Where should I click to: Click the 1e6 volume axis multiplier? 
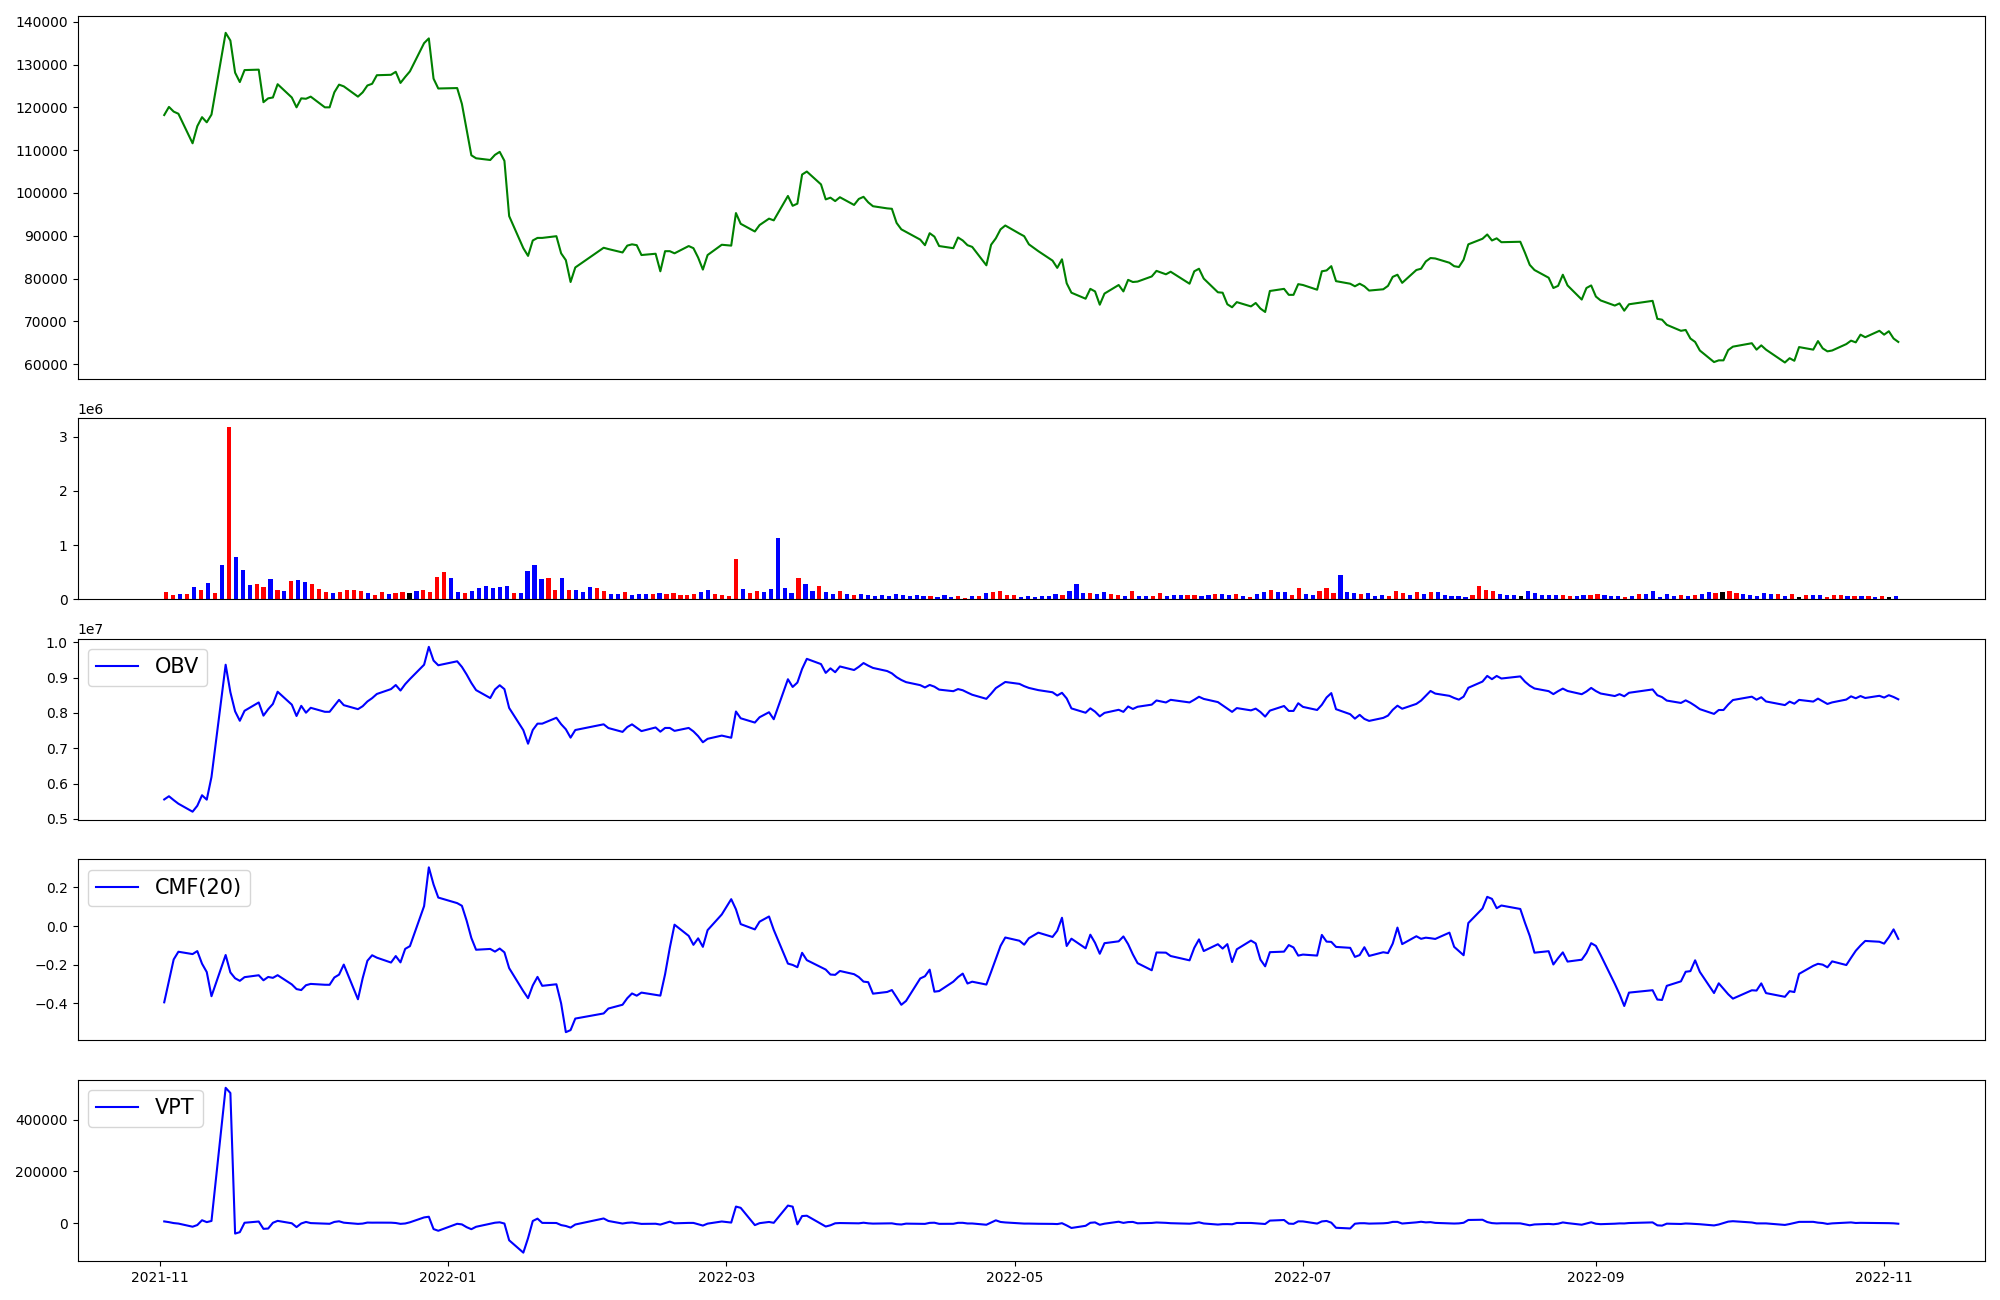90,410
